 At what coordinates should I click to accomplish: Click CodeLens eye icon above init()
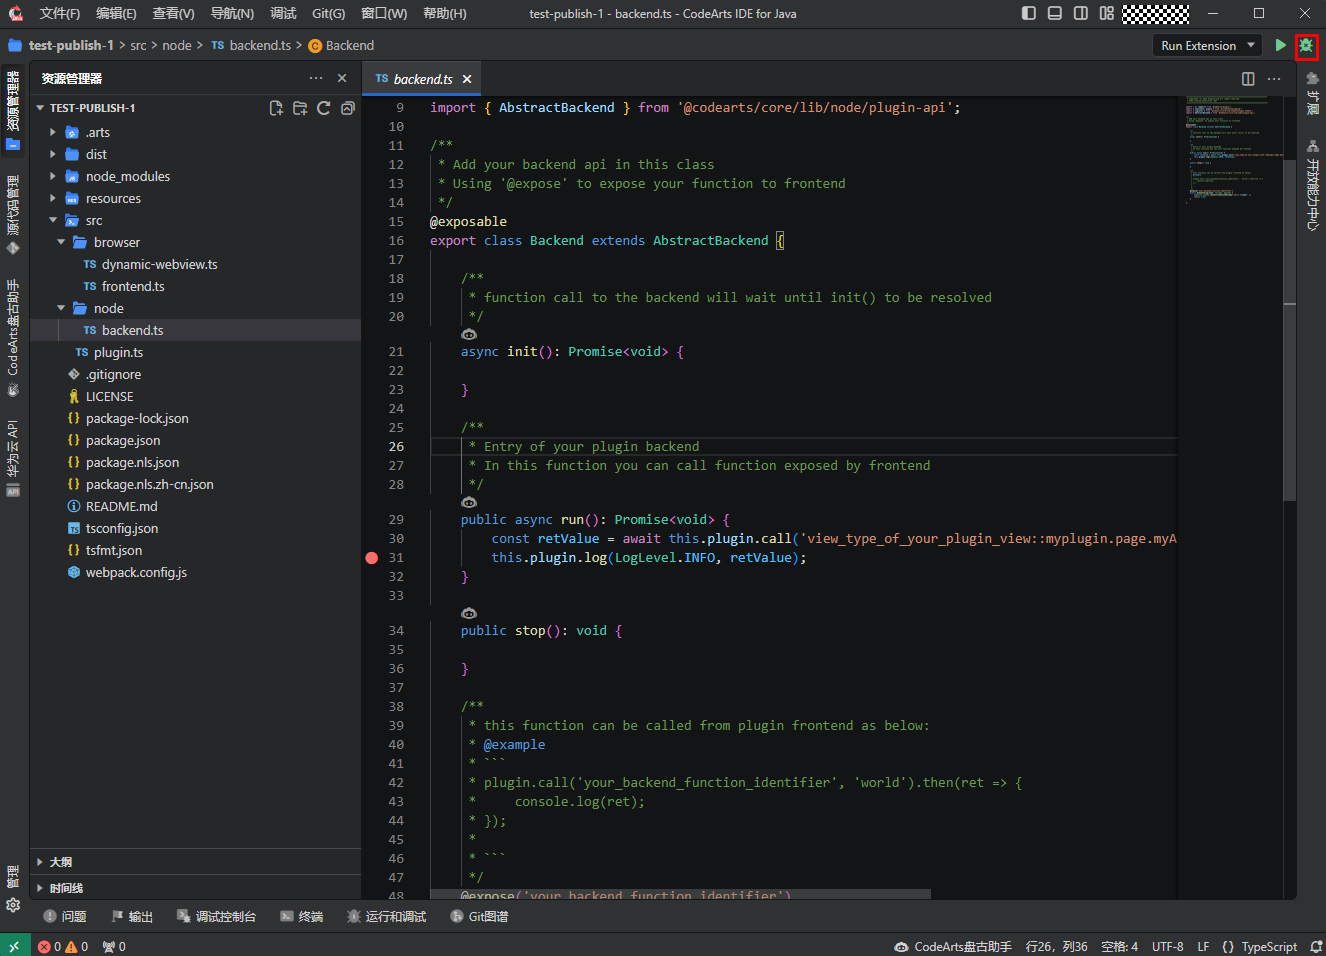(469, 334)
